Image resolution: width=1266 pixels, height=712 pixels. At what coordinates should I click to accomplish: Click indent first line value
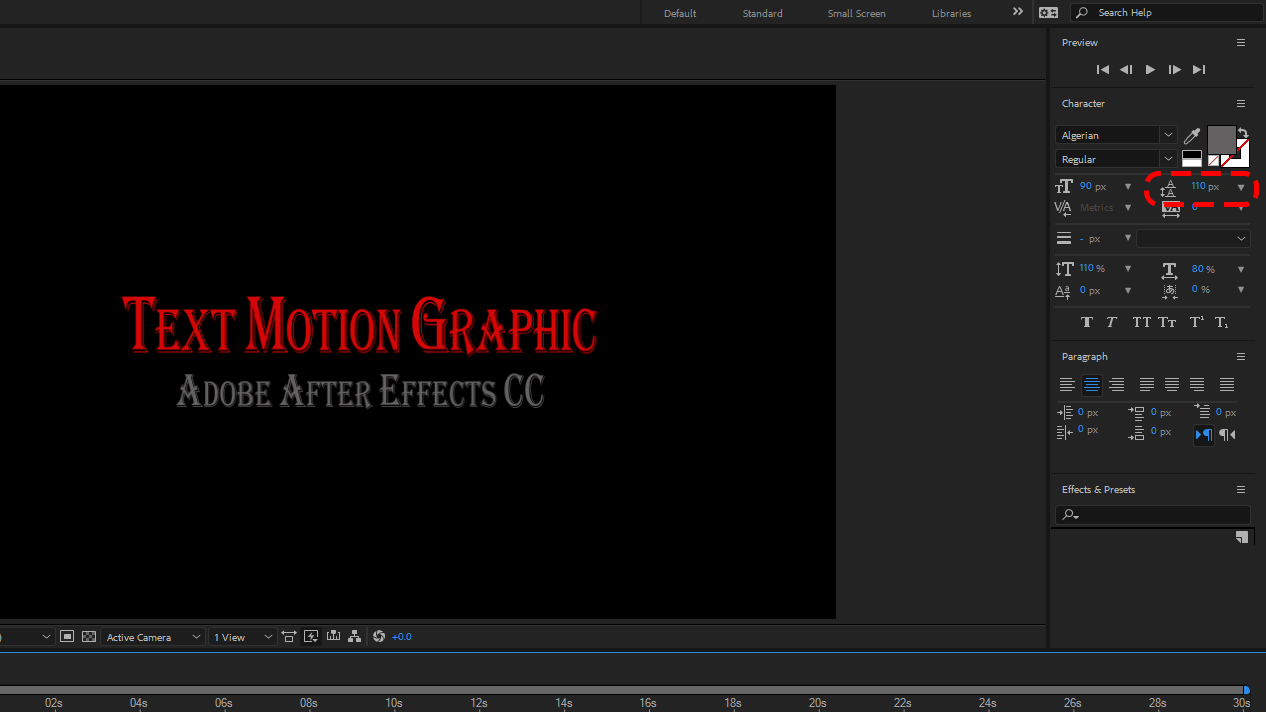1228,412
